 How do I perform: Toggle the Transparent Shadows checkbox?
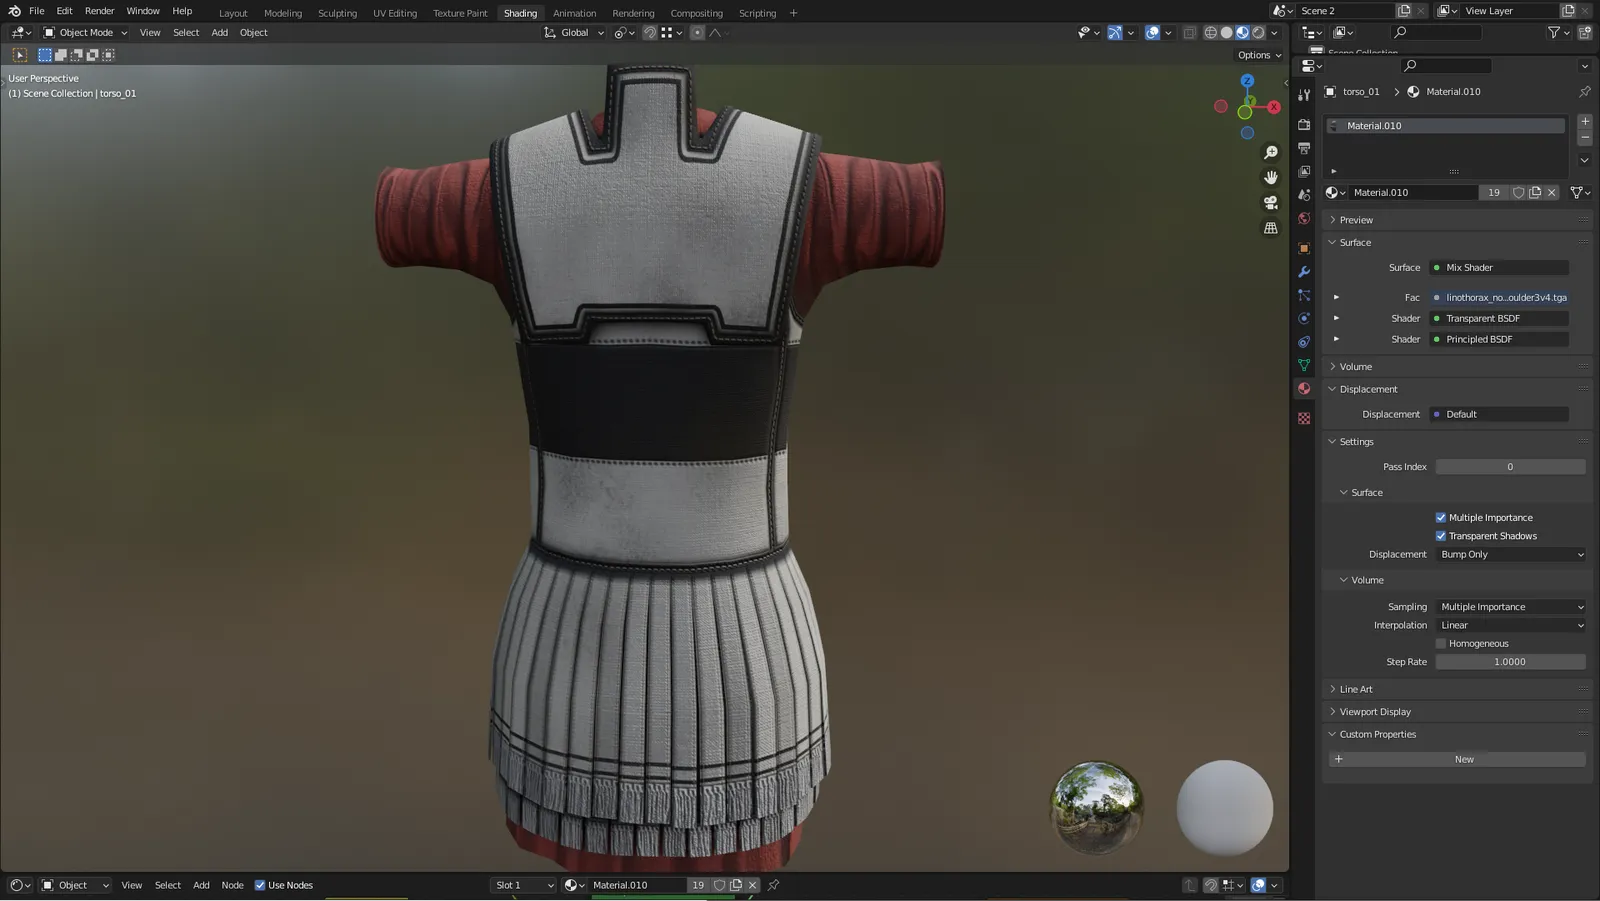1441,536
